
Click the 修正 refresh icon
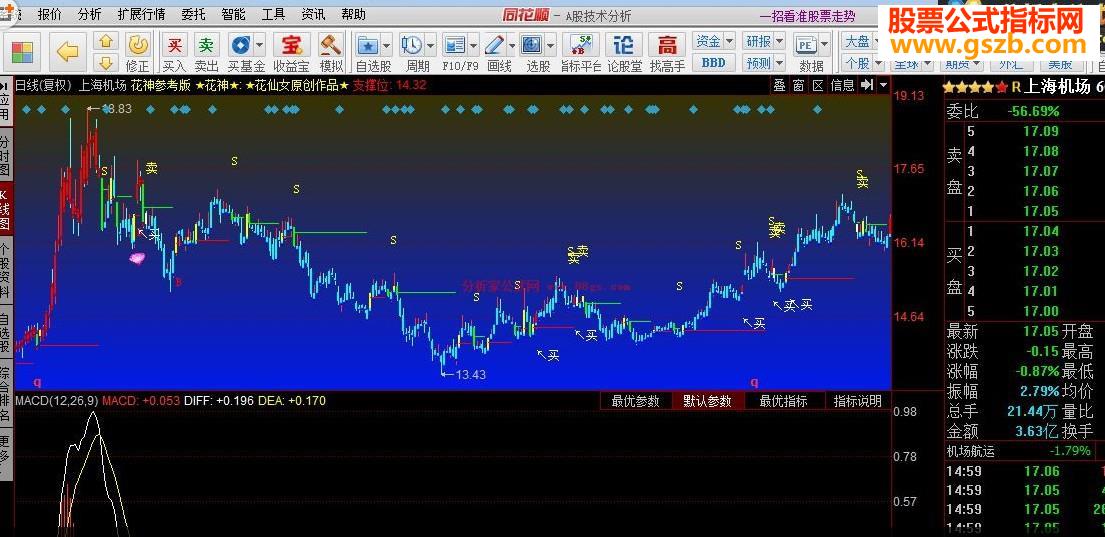pos(138,46)
